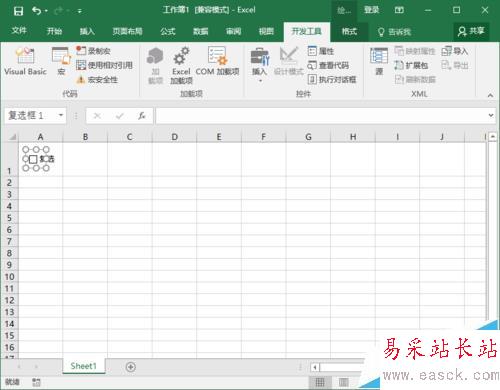Open the Macros (宏) dialog
This screenshot has height=390, width=500.
tap(61, 61)
